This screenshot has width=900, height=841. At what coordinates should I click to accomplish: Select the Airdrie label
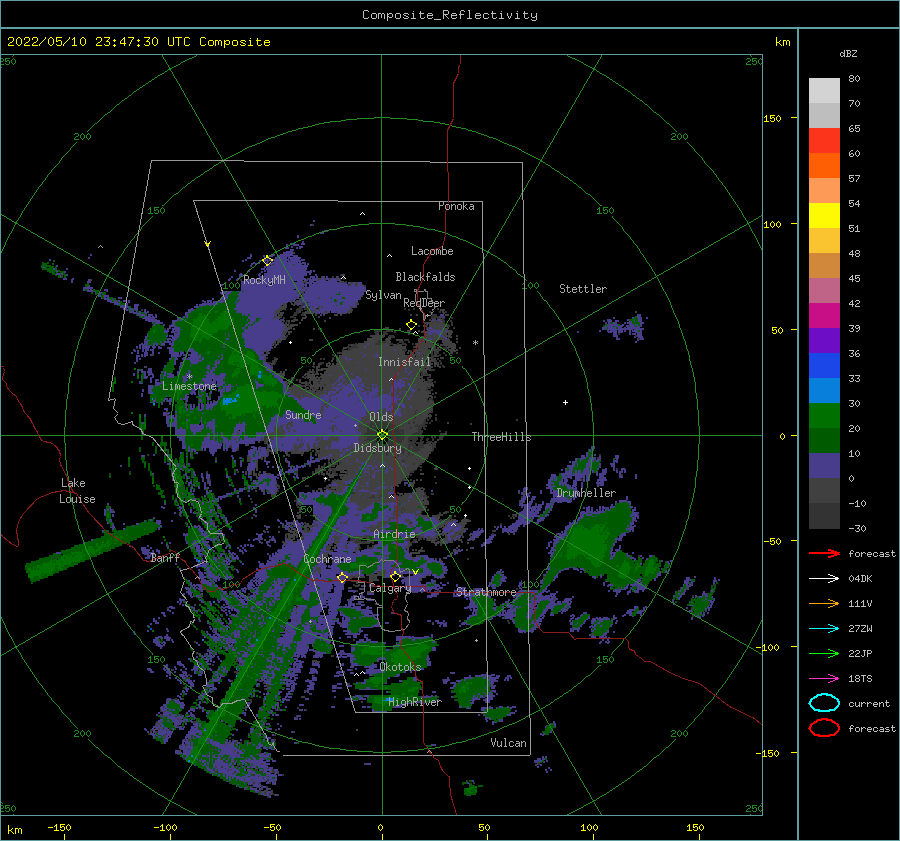[394, 534]
